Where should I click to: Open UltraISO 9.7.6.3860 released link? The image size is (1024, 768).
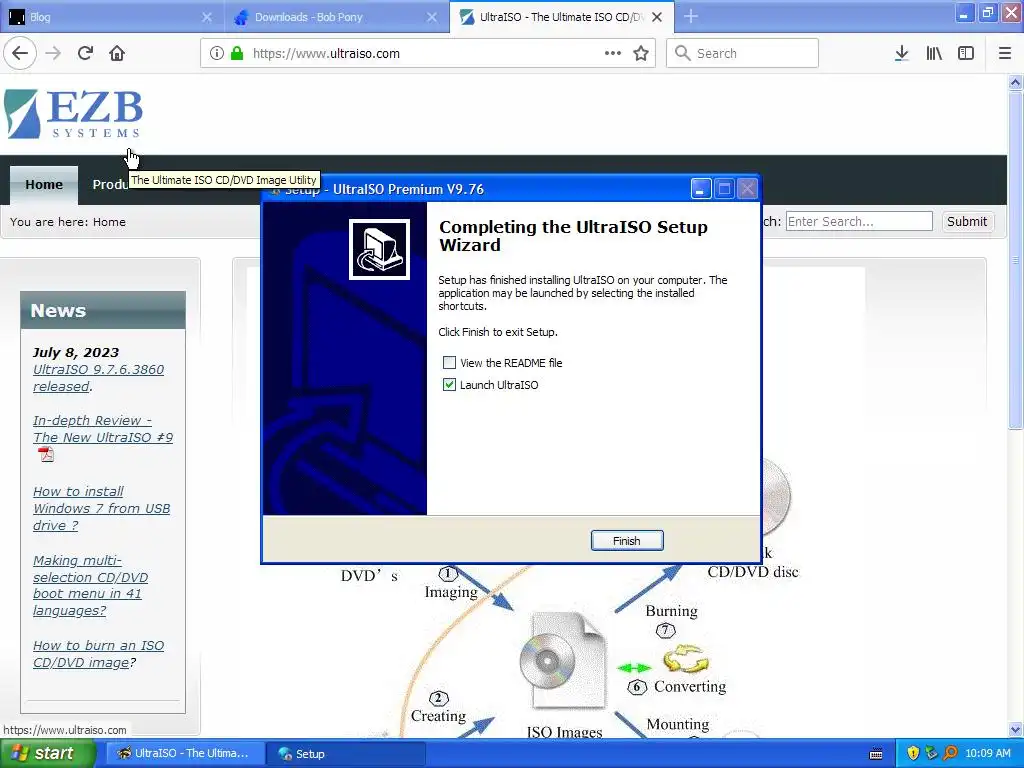coord(99,378)
